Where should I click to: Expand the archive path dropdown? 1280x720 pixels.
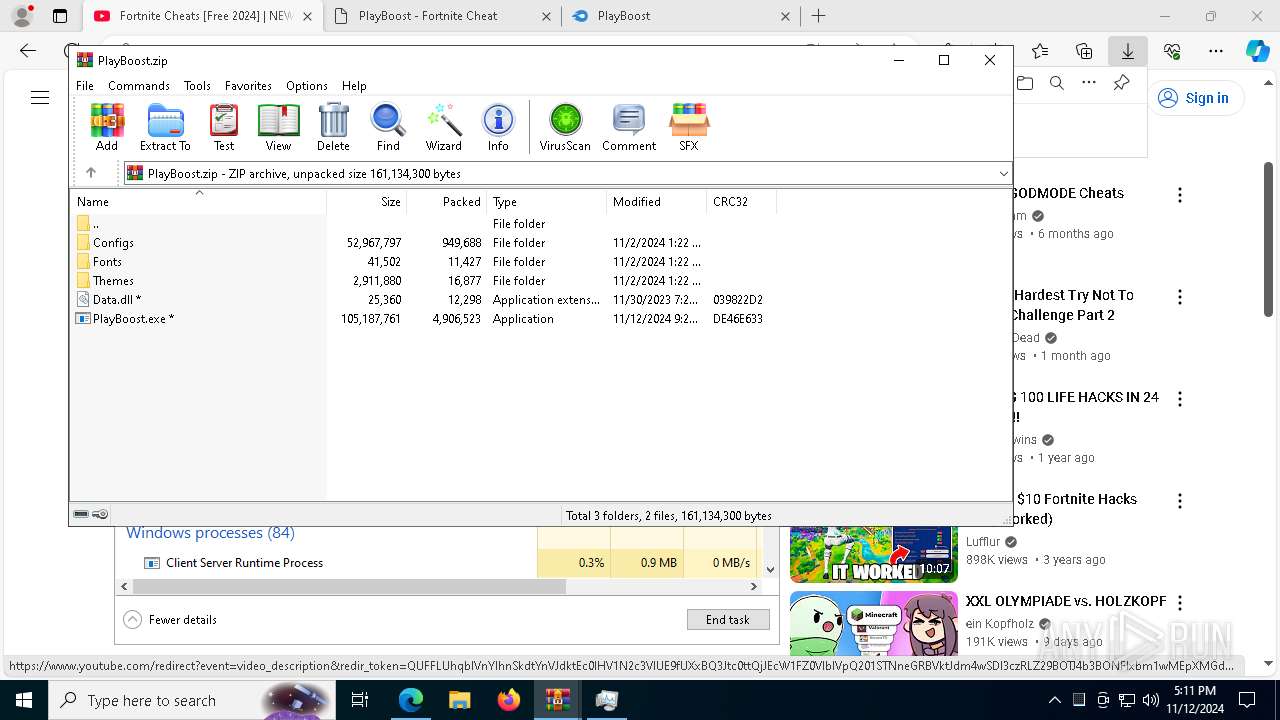pyautogui.click(x=1003, y=174)
